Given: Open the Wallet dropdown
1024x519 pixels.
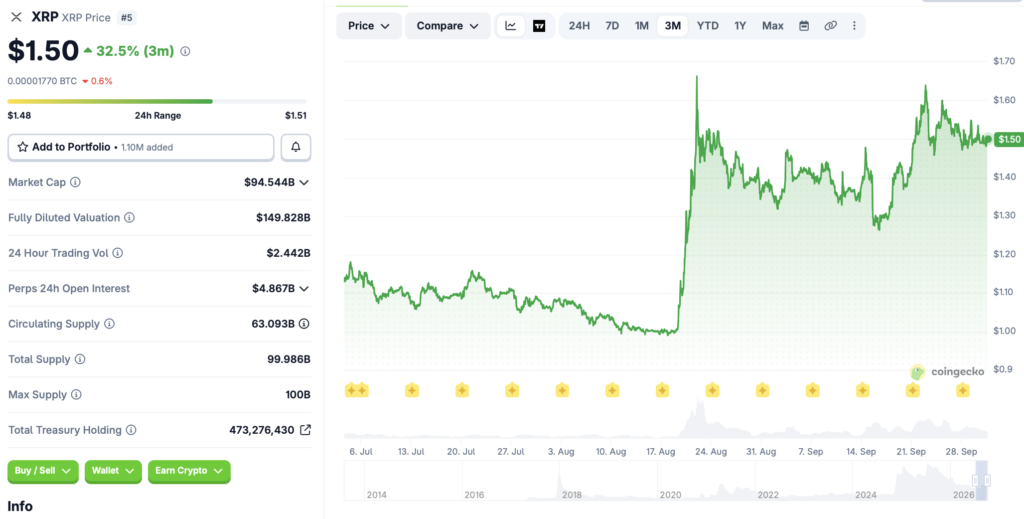Looking at the screenshot, I should click(x=113, y=471).
